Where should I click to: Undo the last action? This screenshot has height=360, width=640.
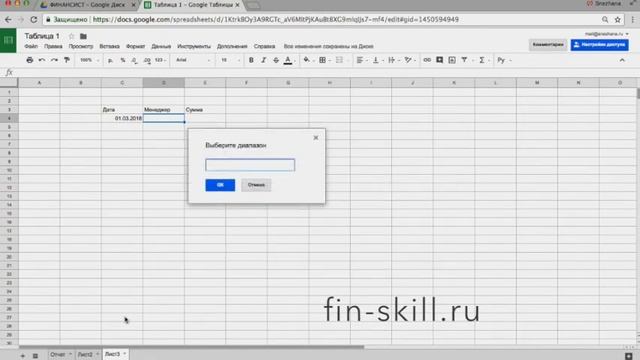click(42, 60)
